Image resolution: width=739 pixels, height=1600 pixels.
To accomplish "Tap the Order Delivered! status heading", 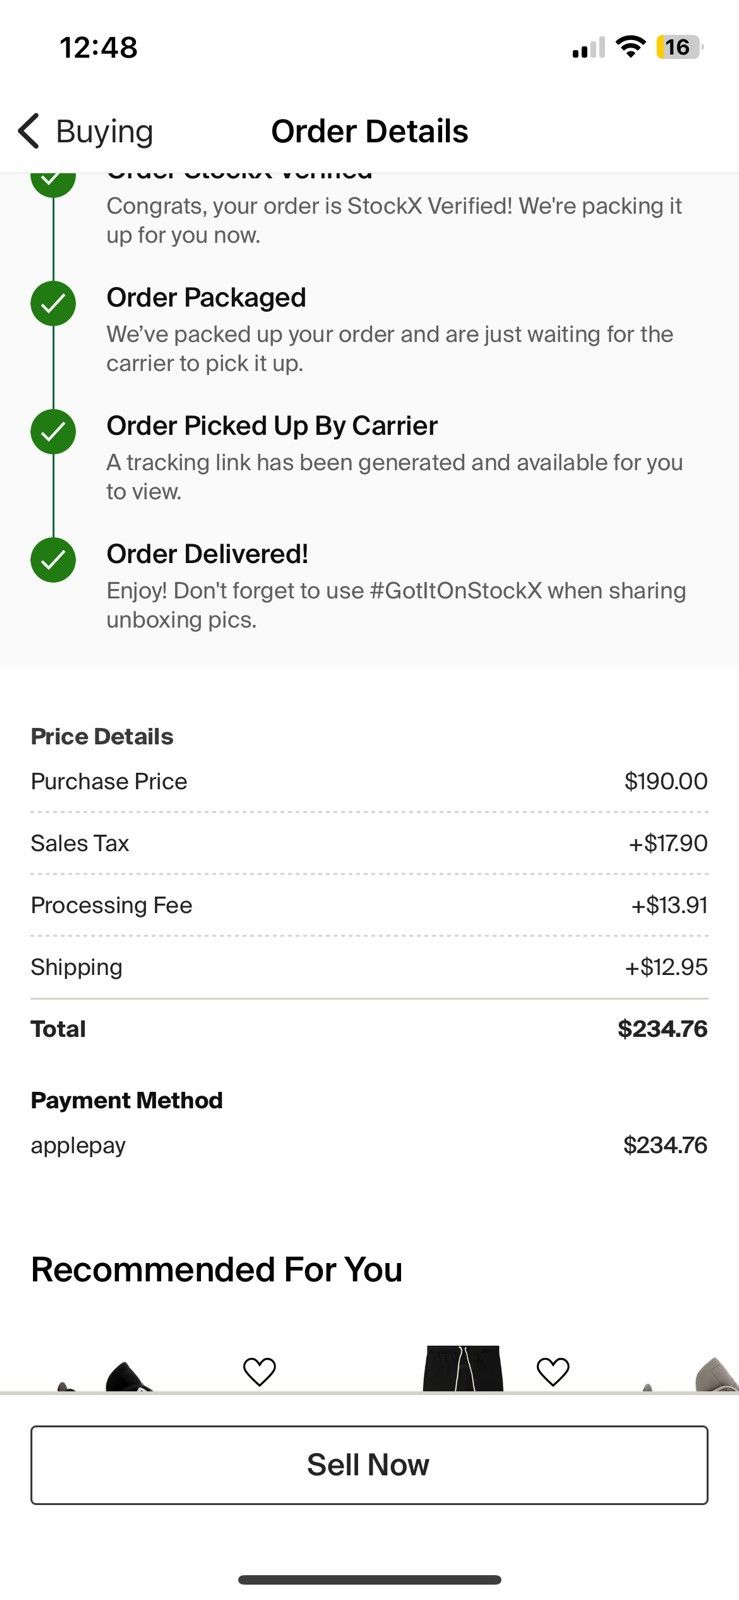I will tap(207, 554).
